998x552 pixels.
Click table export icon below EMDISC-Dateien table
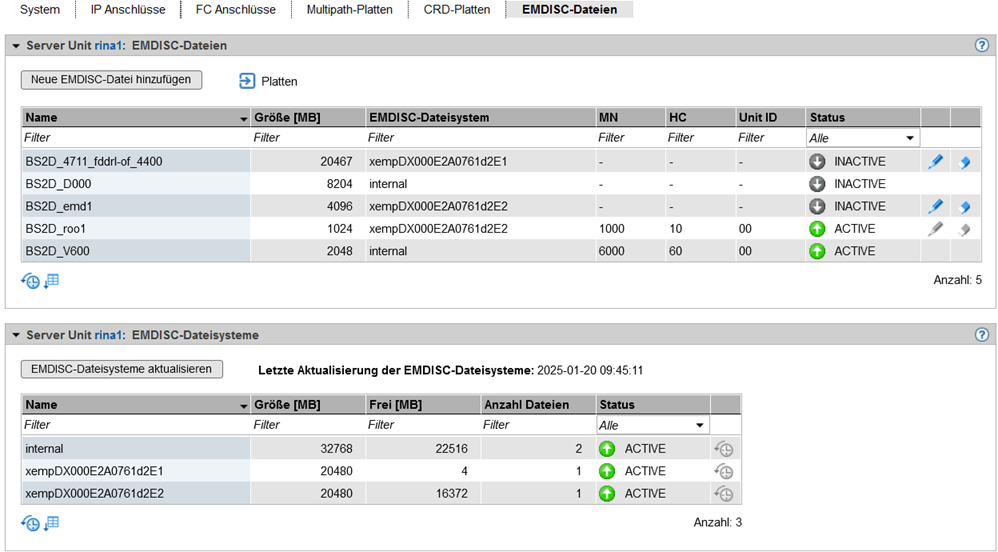tap(52, 281)
